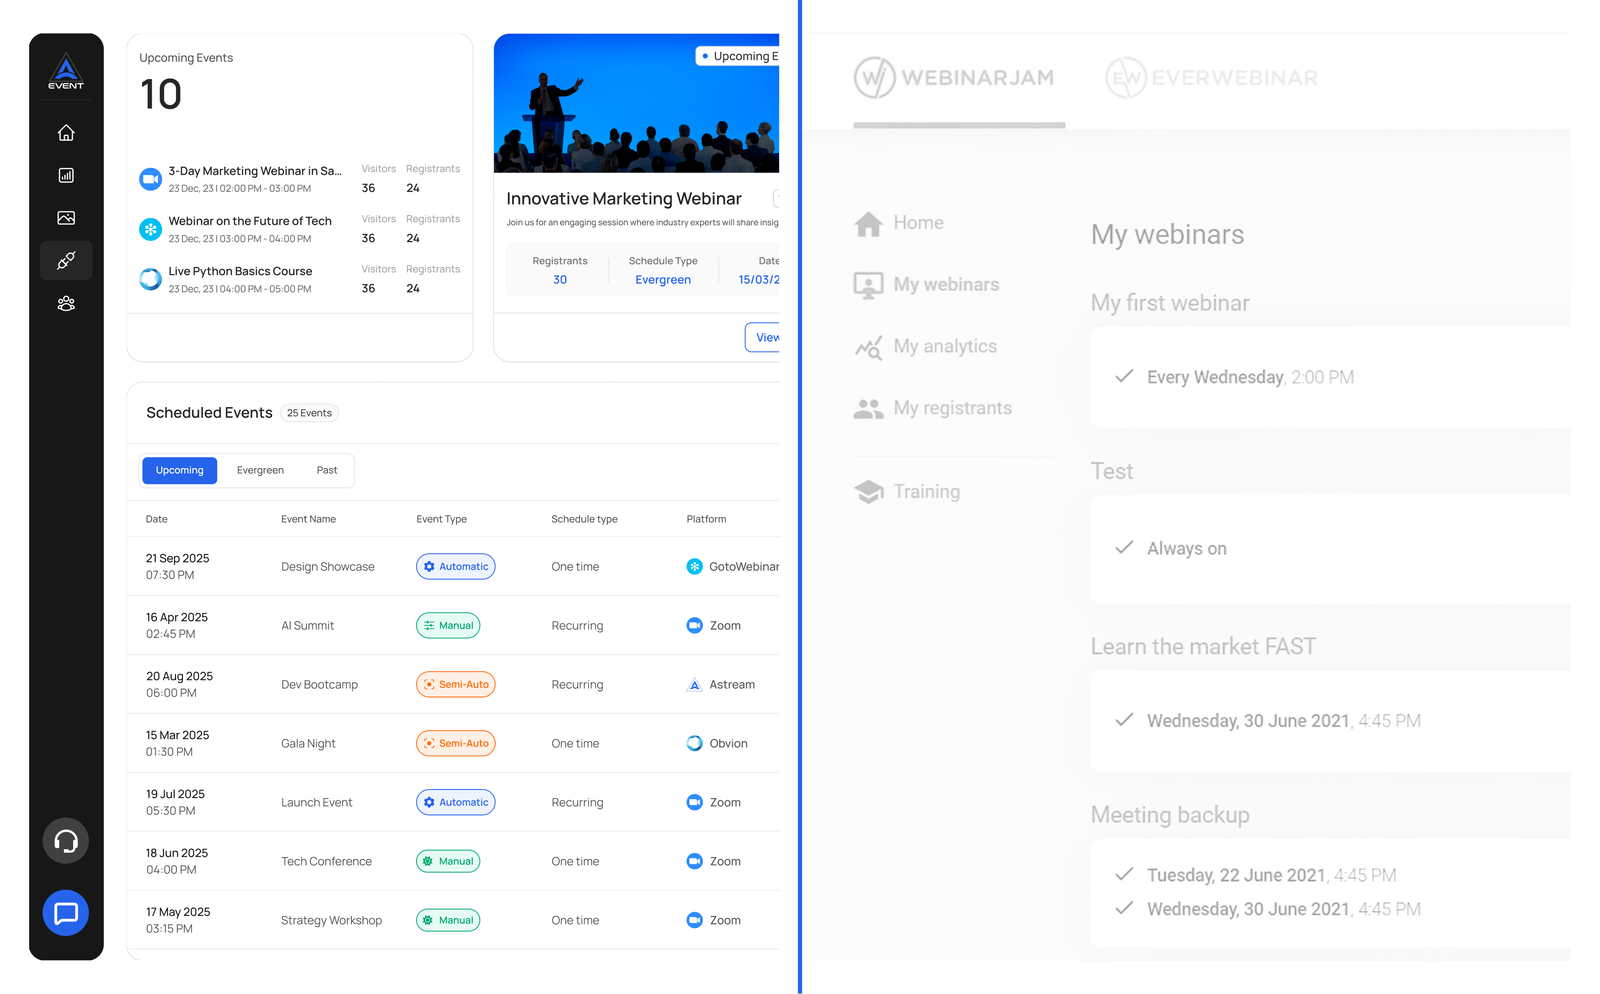1600x994 pixels.
Task: Switch to the Evergreen events tab
Action: [260, 470]
